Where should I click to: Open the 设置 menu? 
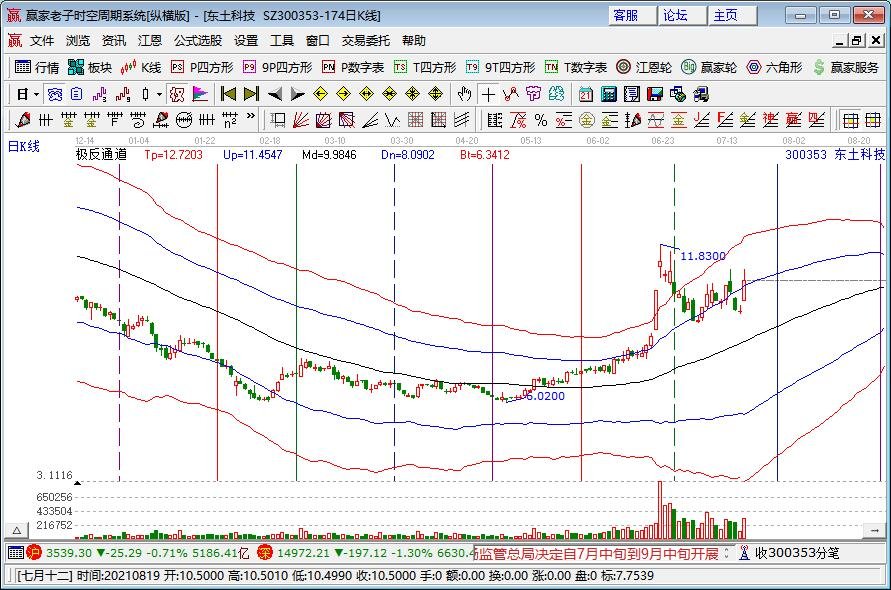(x=246, y=41)
